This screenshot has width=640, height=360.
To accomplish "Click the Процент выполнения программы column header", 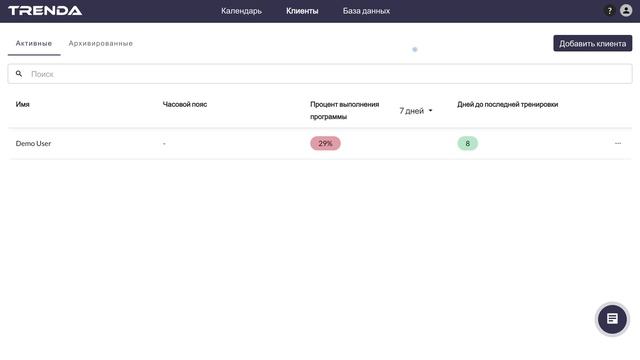I will tap(344, 110).
